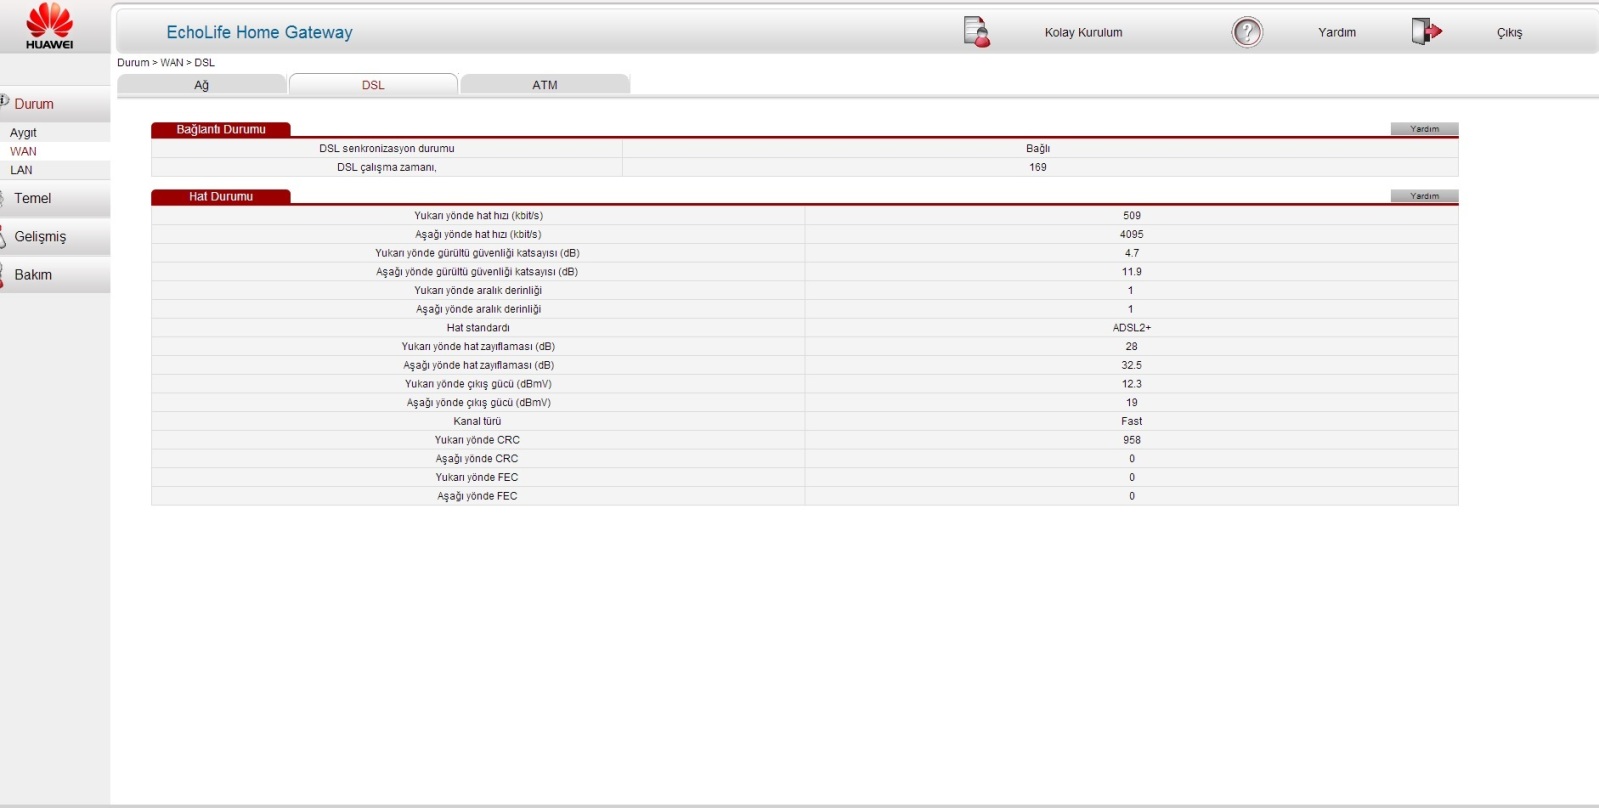Click the Kolay Kurulum wizard icon
1599x808 pixels.
click(x=977, y=32)
